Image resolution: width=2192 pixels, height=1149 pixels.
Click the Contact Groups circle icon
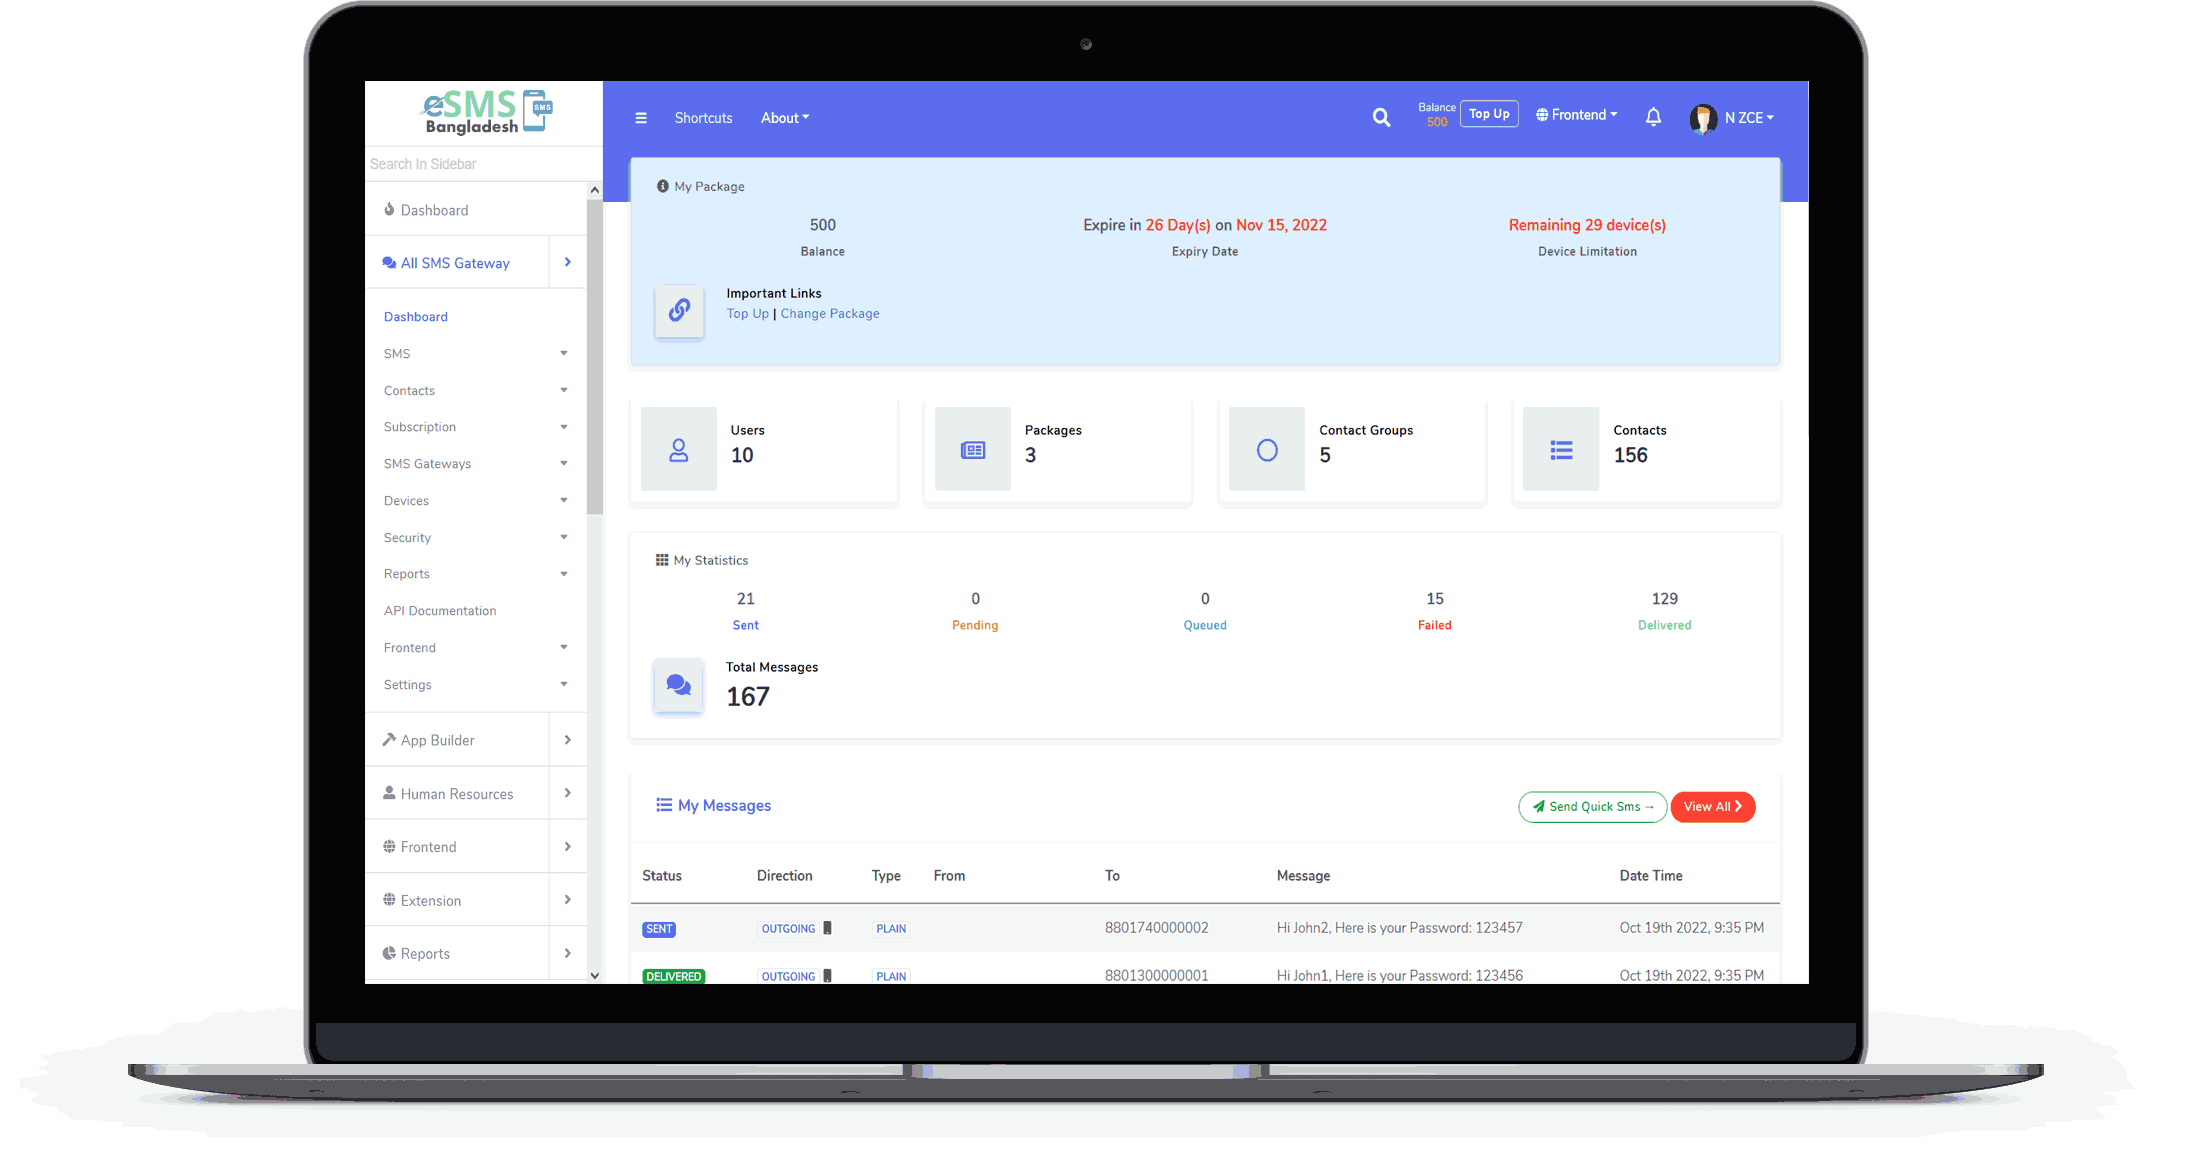pyautogui.click(x=1267, y=450)
